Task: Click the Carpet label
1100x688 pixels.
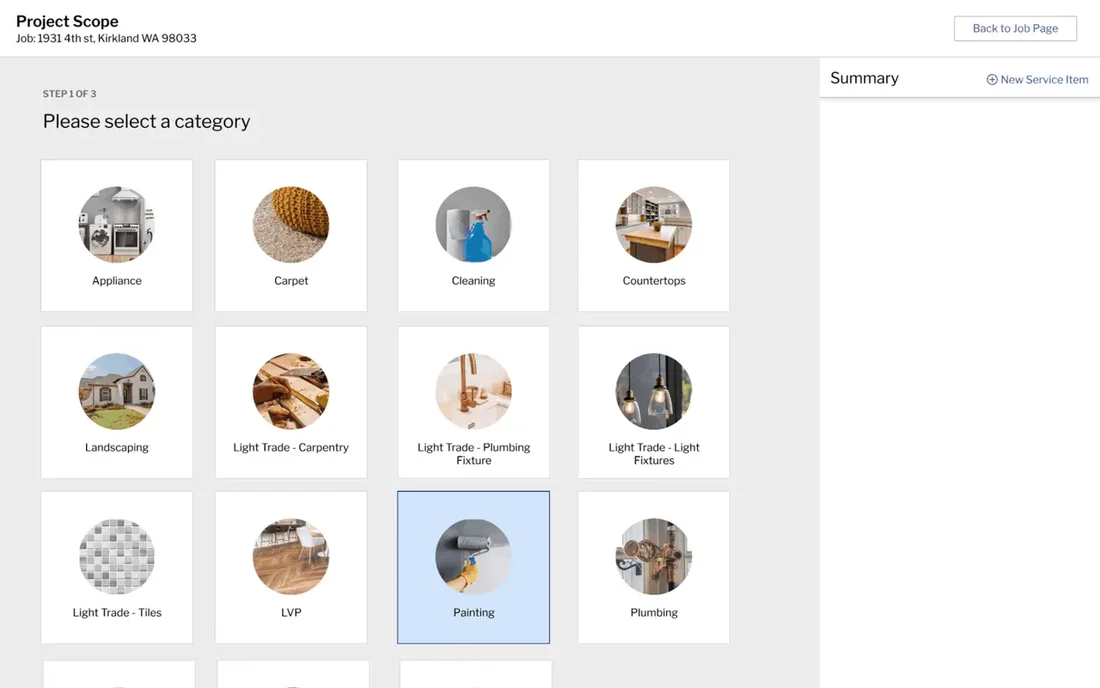Action: pyautogui.click(x=291, y=281)
